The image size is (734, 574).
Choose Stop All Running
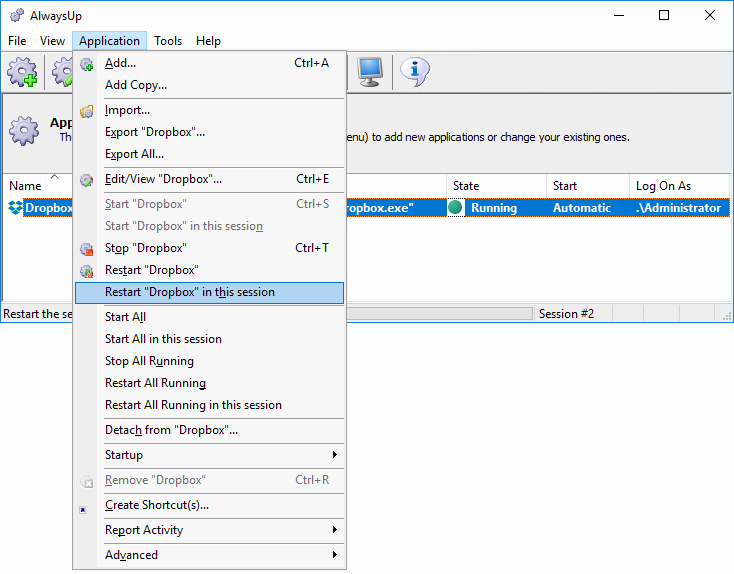pyautogui.click(x=210, y=361)
